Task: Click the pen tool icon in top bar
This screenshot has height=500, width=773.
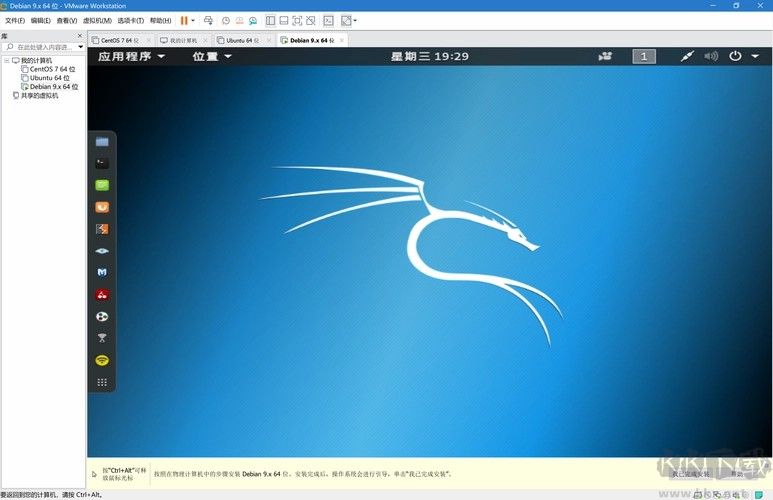Action: [687, 56]
